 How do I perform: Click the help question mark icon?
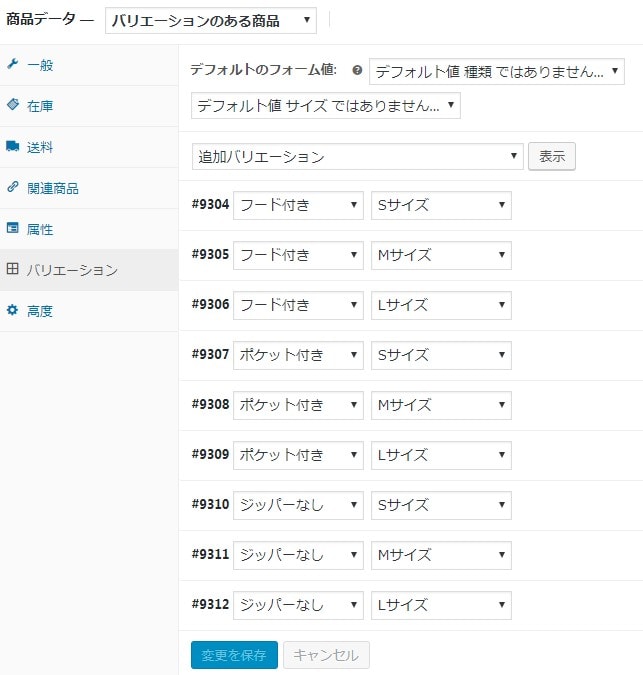(357, 70)
